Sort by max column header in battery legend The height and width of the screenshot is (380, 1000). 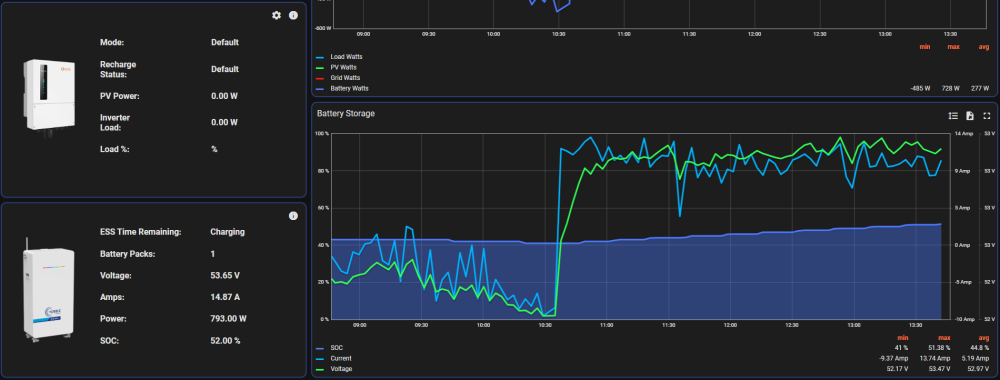[945, 337]
